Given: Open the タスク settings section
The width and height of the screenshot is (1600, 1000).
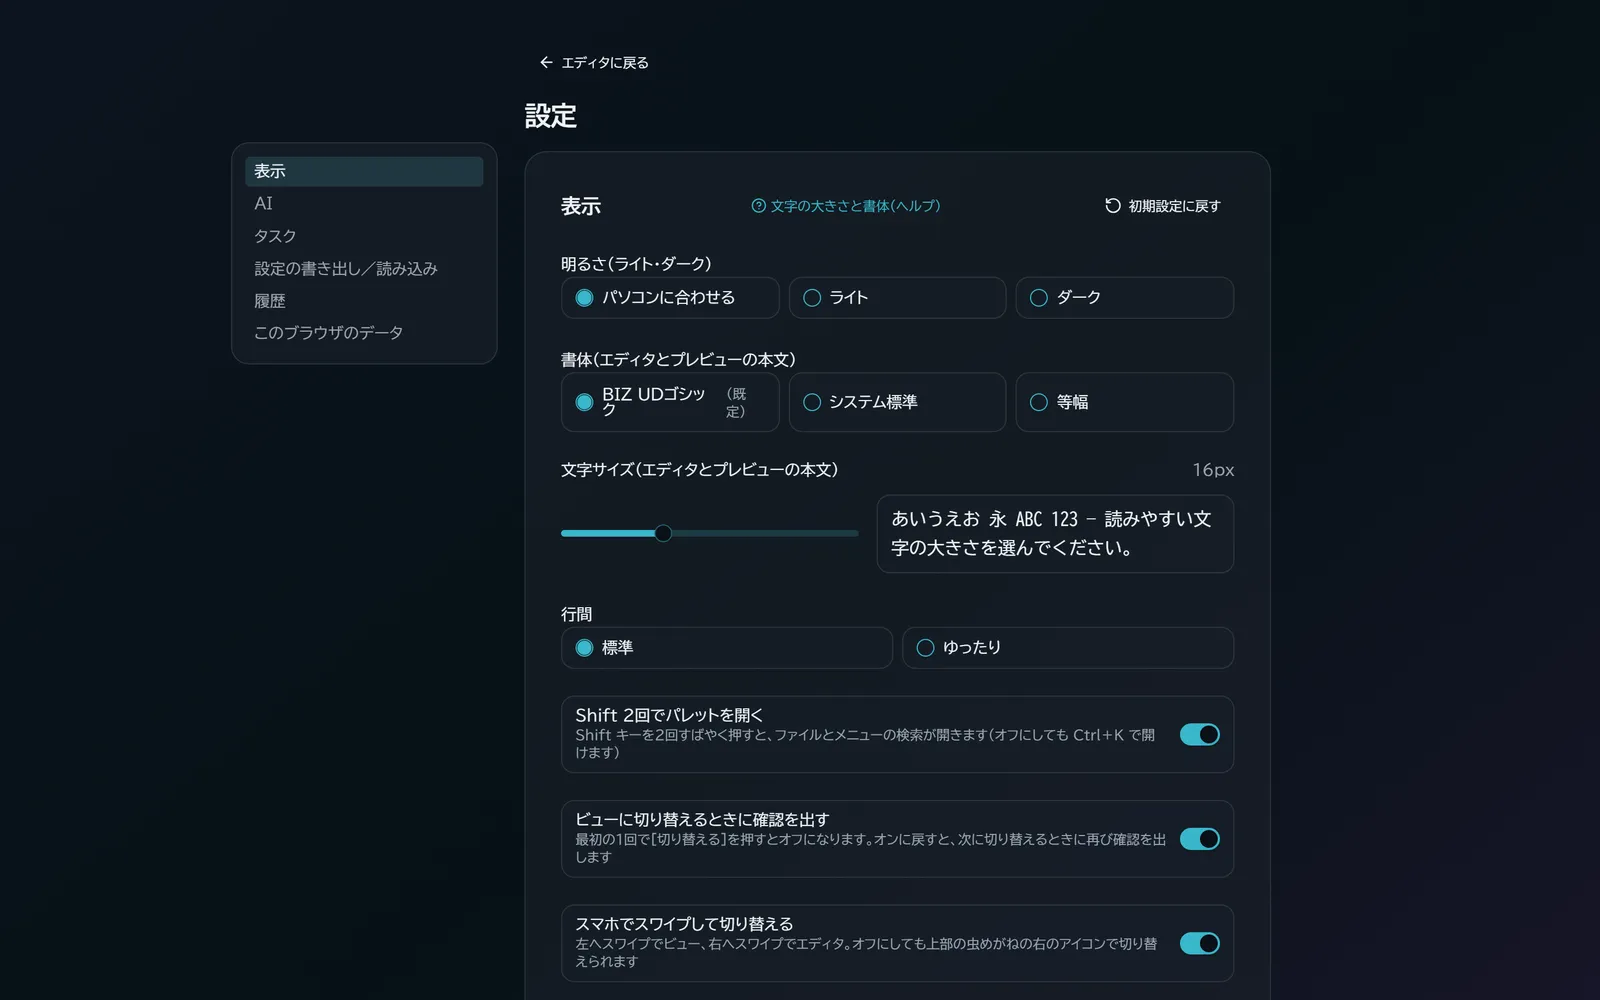Looking at the screenshot, I should click(364, 236).
